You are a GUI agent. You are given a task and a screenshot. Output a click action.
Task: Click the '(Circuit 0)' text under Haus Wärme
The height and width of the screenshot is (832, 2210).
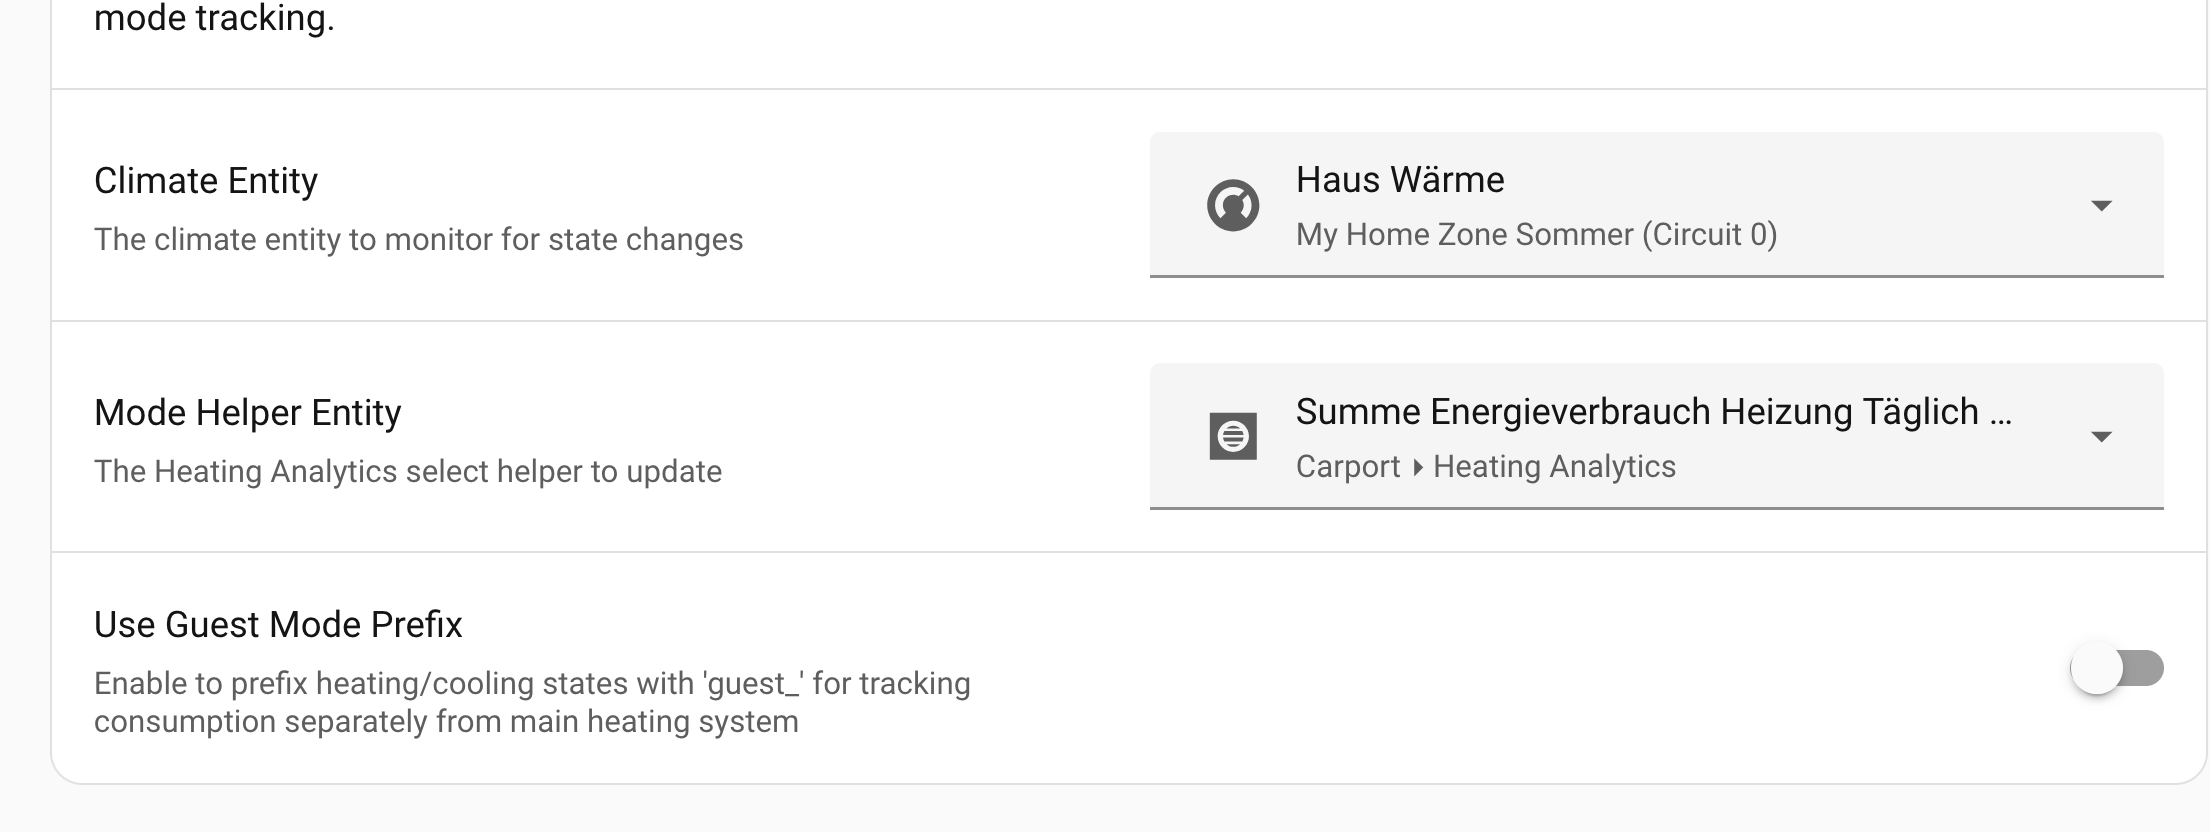[x=1709, y=235]
